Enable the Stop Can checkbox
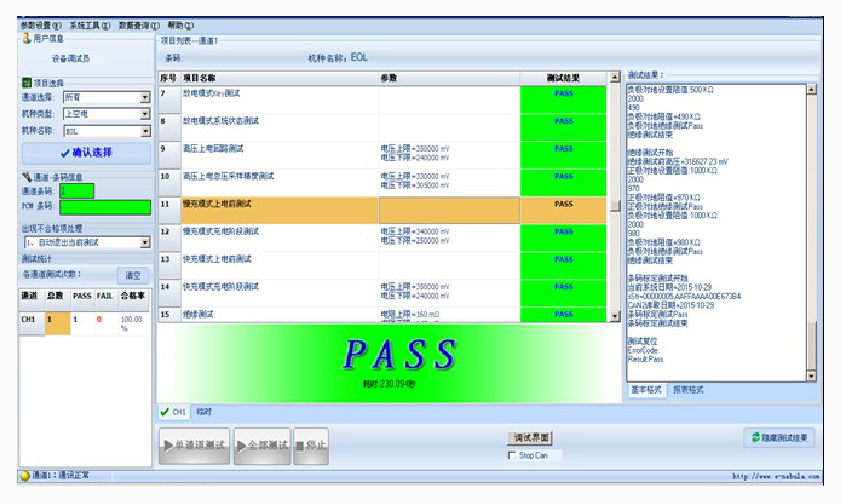842x504 pixels. [x=512, y=456]
